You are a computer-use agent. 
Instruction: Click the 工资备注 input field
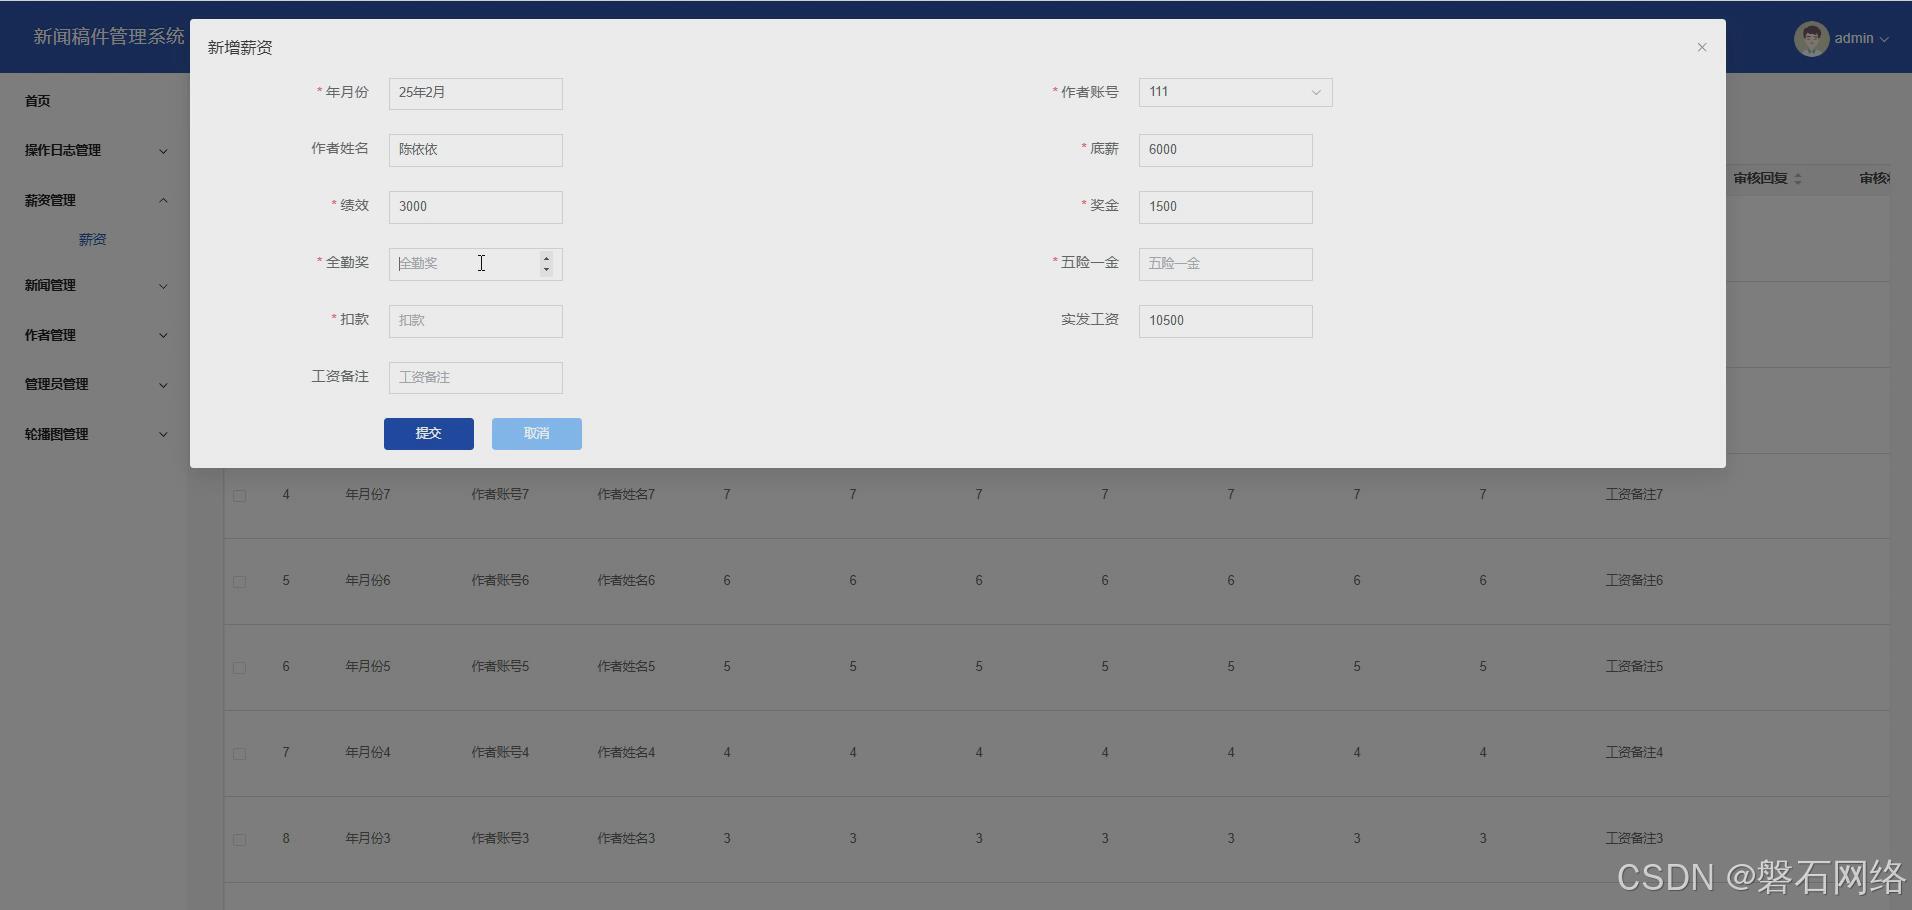coord(475,378)
